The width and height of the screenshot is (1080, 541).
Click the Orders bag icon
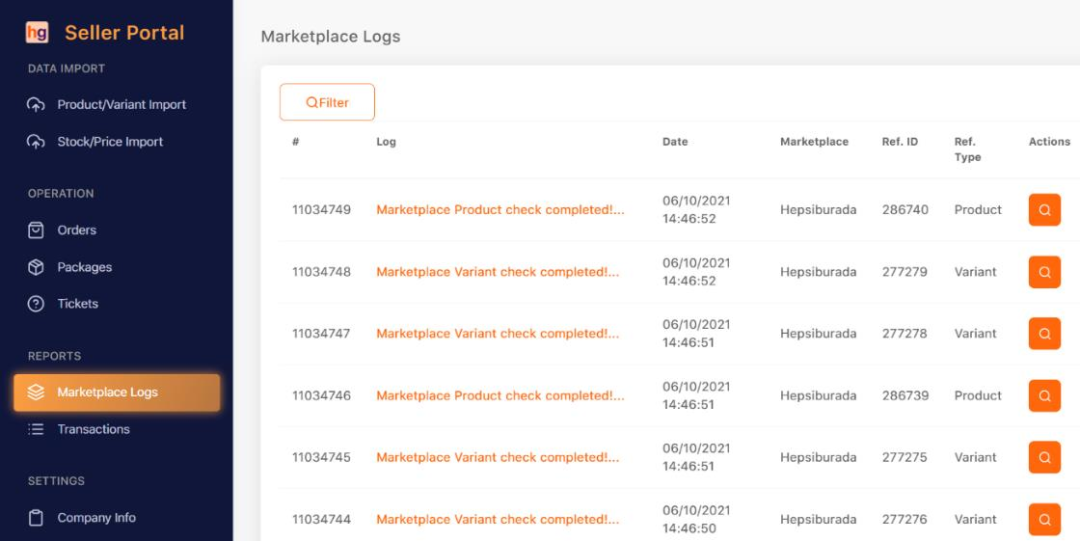point(36,230)
